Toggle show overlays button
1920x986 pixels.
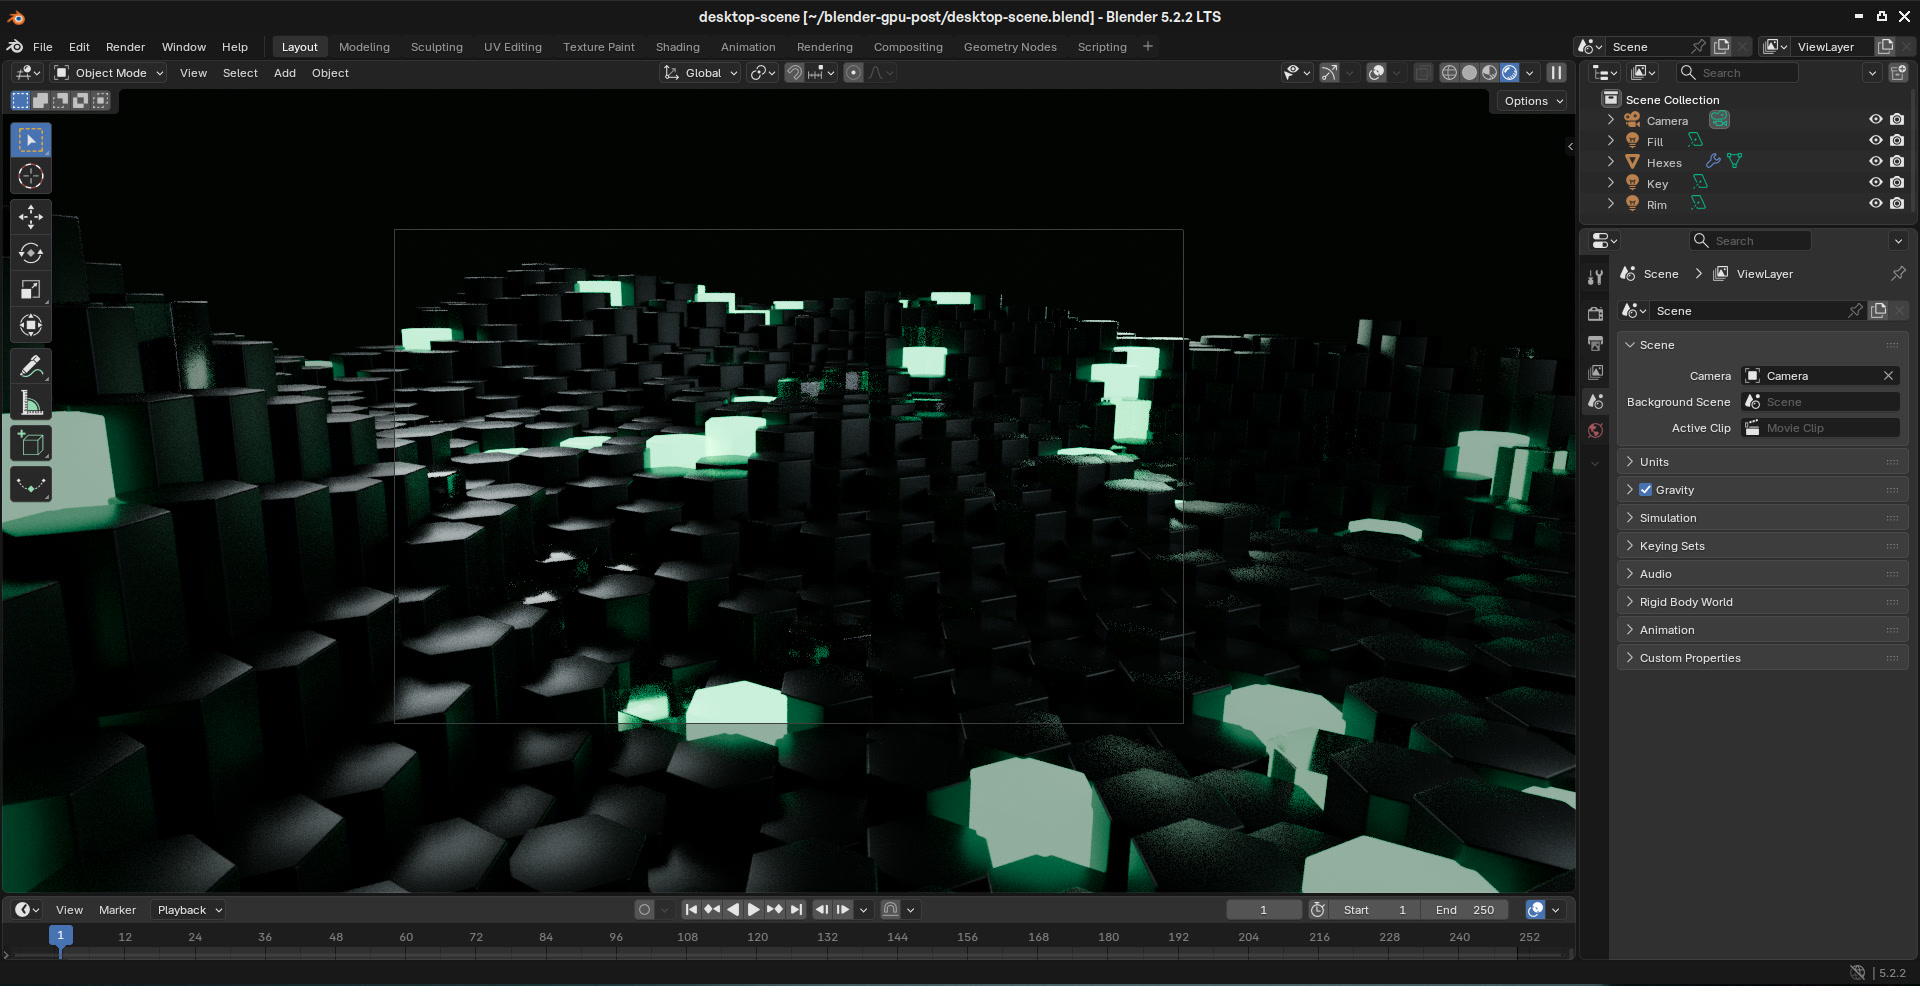1377,73
